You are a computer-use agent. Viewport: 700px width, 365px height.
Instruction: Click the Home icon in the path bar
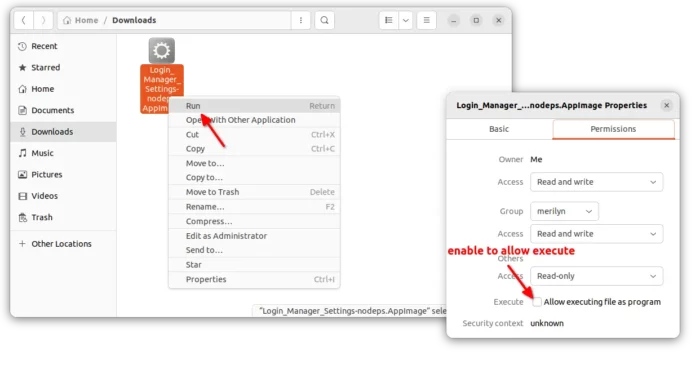click(67, 21)
